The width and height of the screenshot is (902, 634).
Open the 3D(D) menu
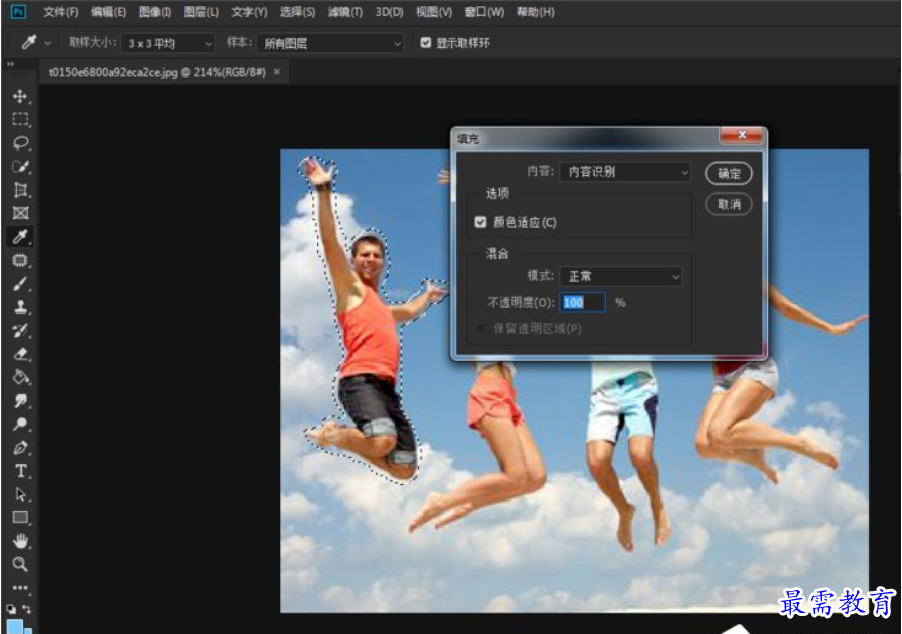coord(389,12)
